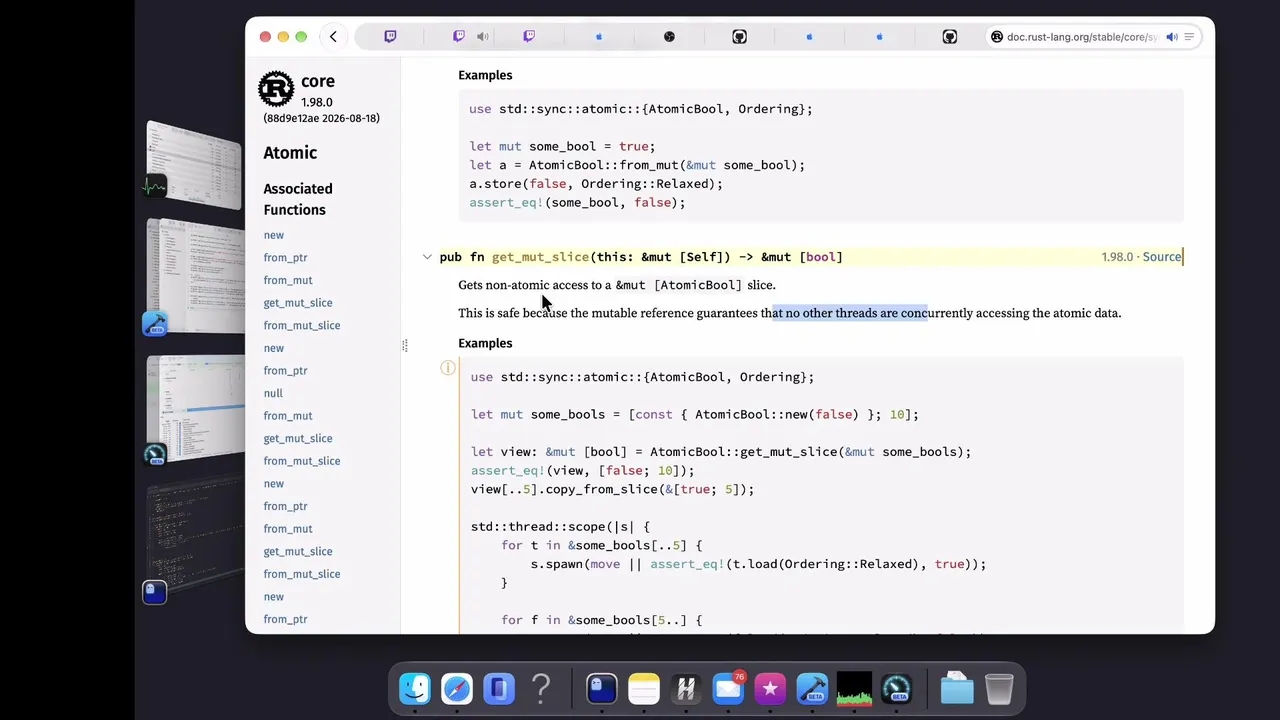Open Xcode beta hammer icon in Dock
This screenshot has height=720, width=1280.
click(812, 688)
